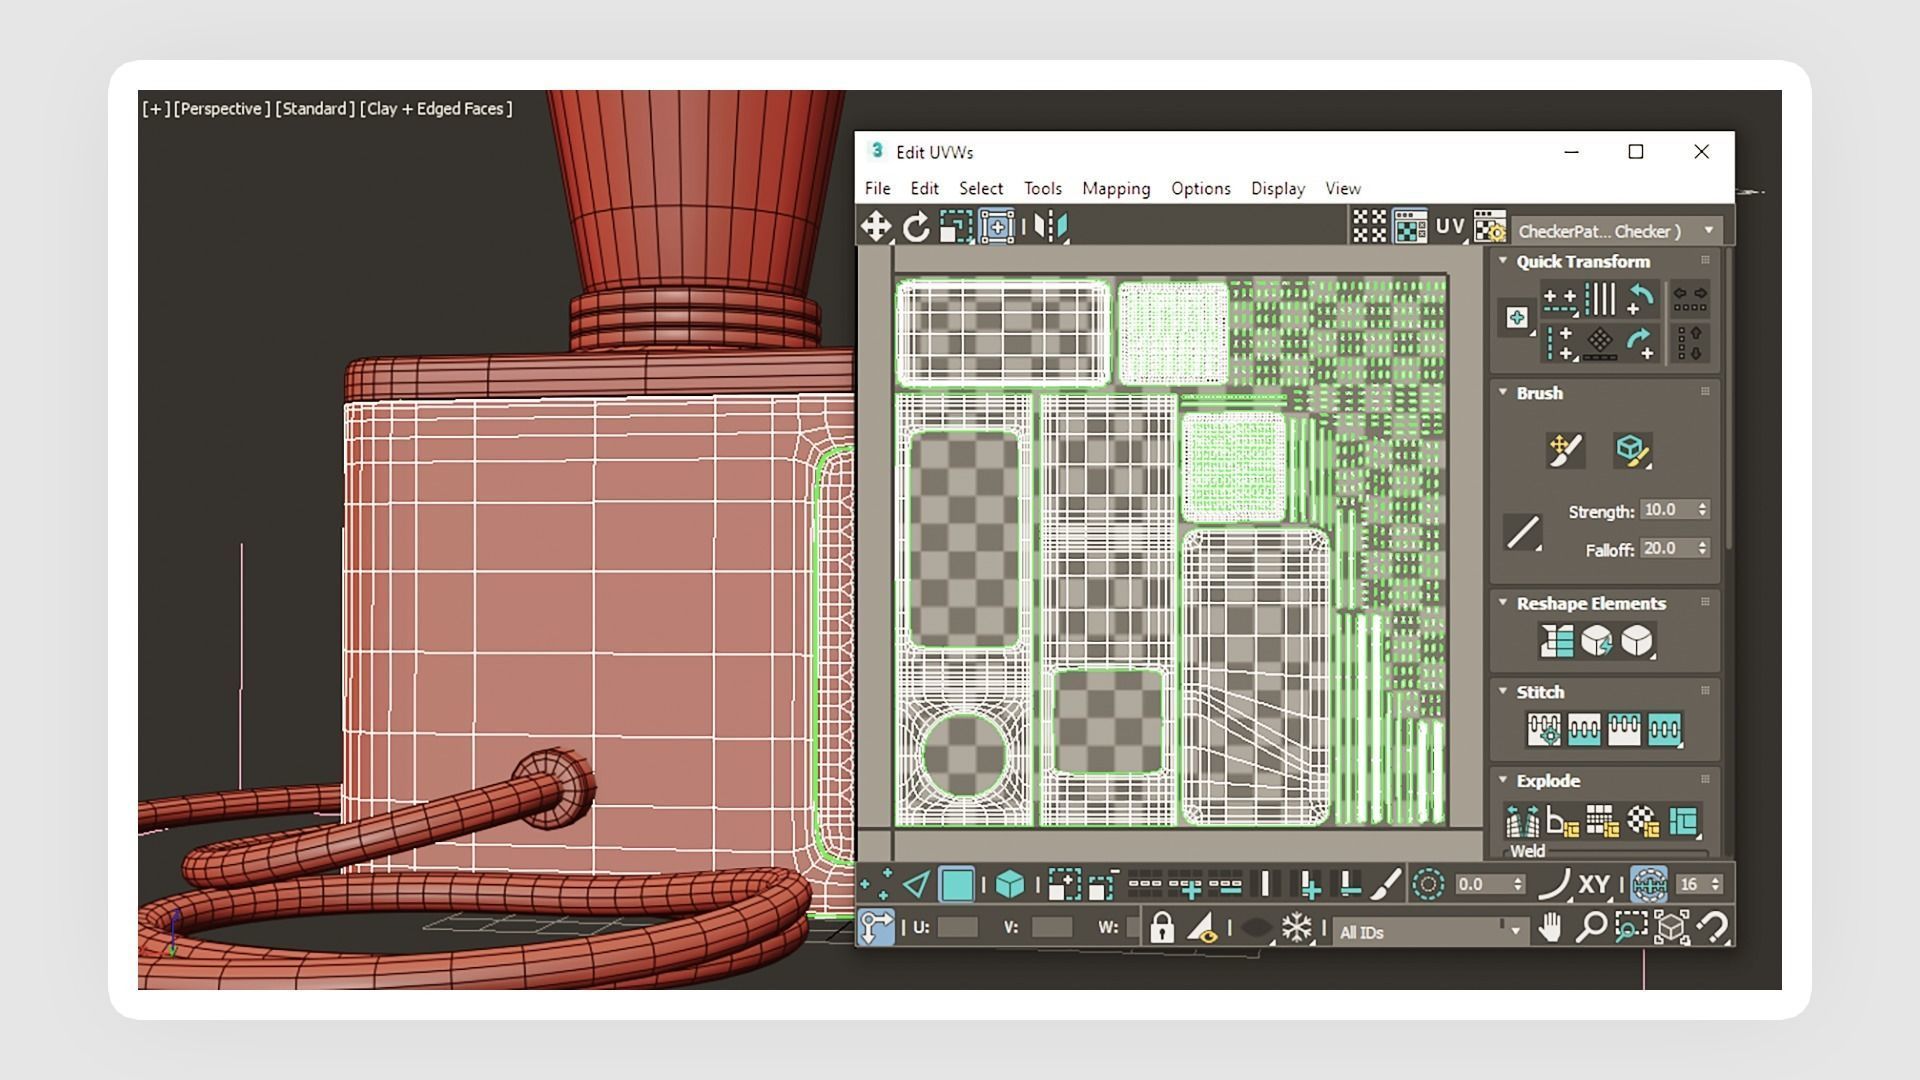Image resolution: width=1920 pixels, height=1080 pixels.
Task: Toggle the Lock selection padlock
Action: tap(1161, 929)
